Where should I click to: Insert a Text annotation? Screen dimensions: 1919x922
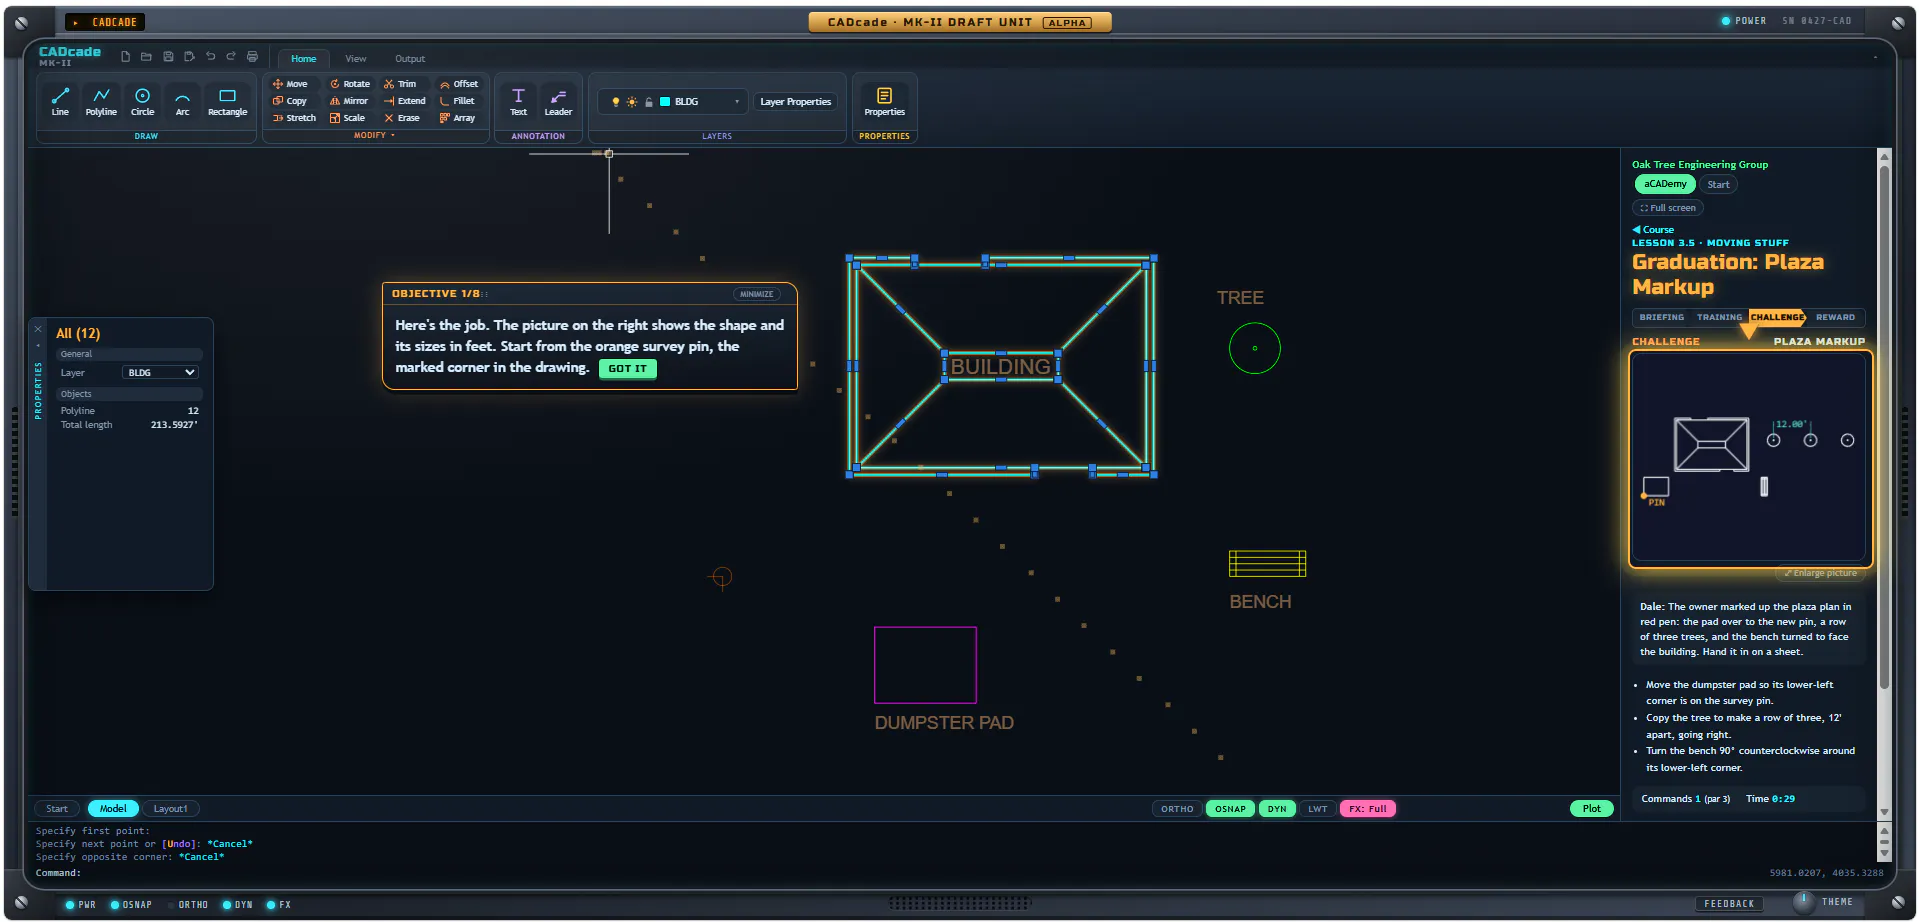518,102
